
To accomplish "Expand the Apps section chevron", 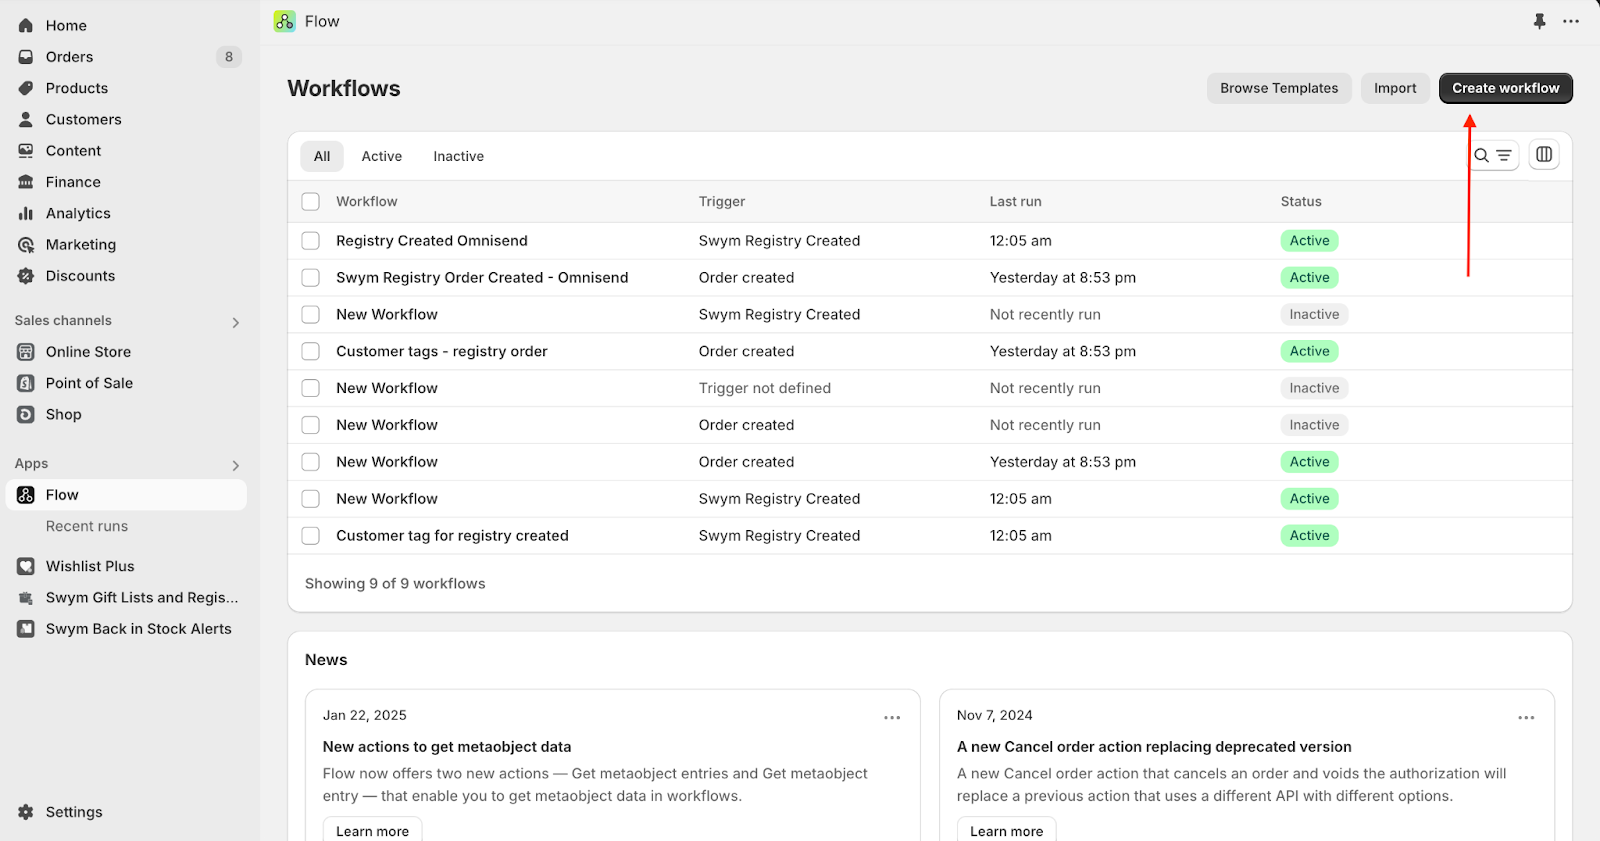I will (x=236, y=465).
